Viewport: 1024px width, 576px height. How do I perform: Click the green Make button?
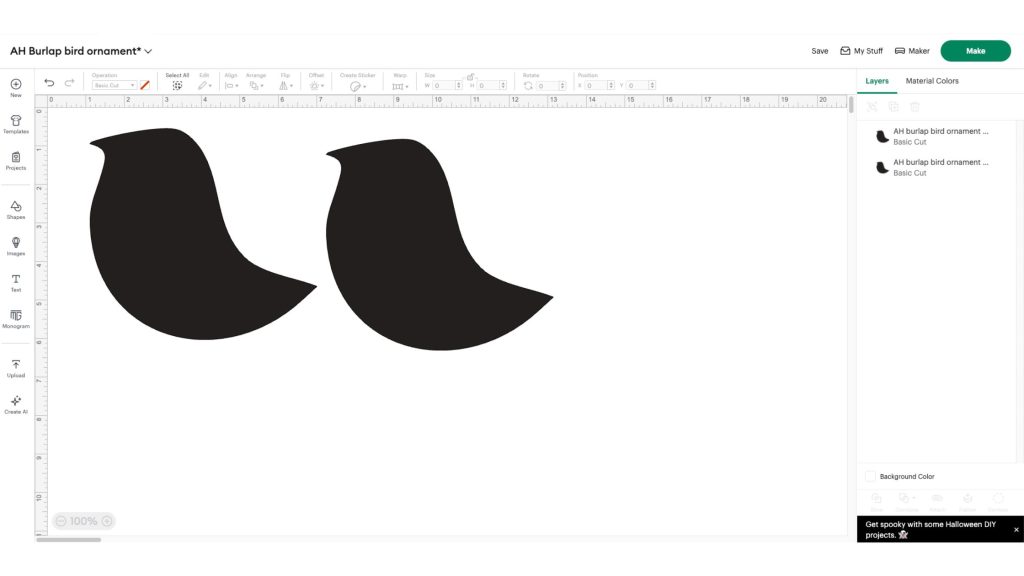click(975, 51)
